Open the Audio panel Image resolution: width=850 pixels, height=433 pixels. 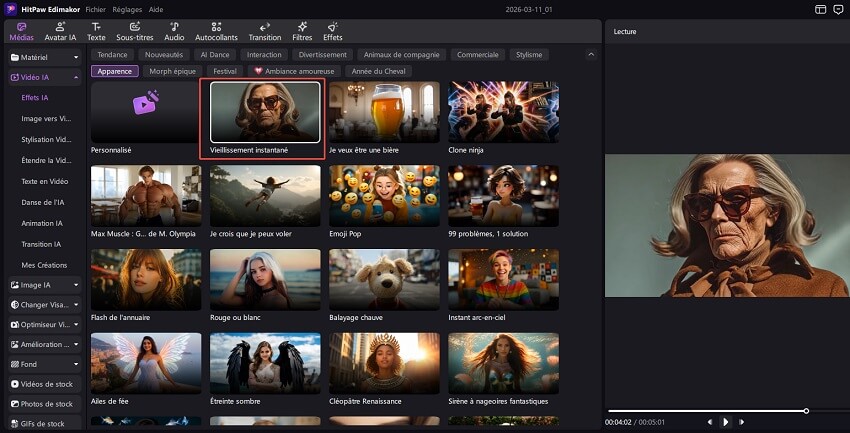click(x=174, y=31)
